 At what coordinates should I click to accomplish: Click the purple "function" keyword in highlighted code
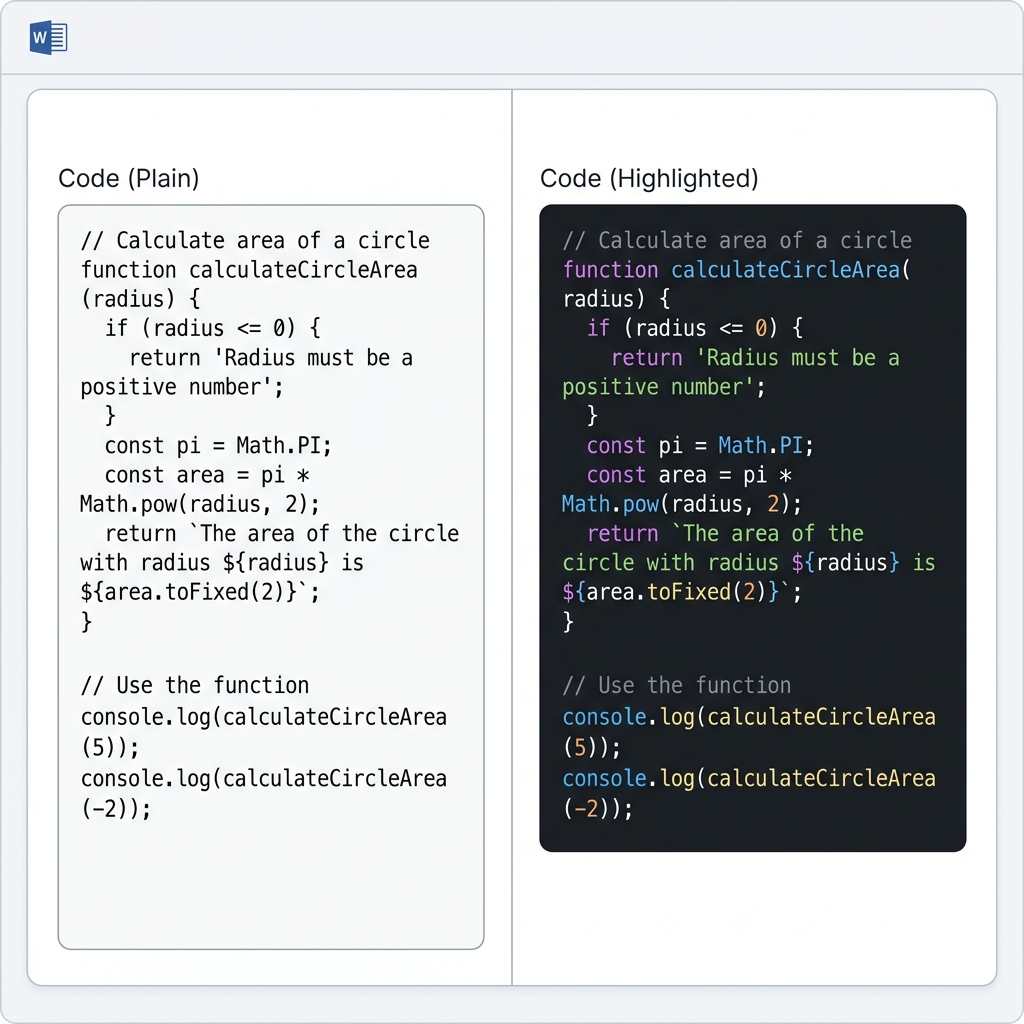[x=610, y=270]
